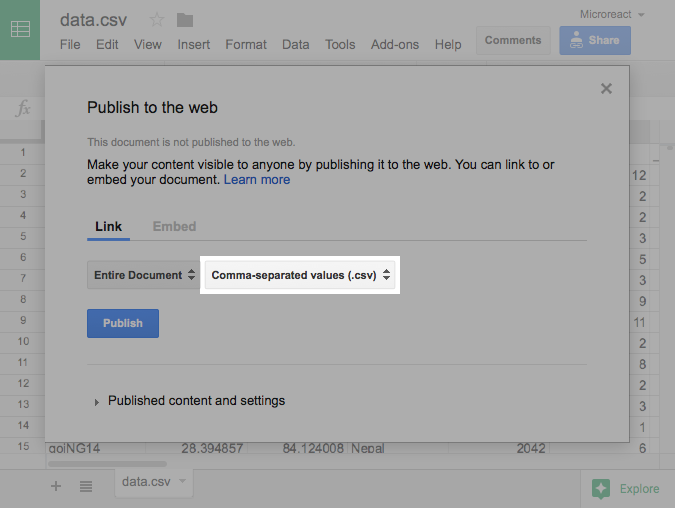
Task: Open the Tools menu
Action: pyautogui.click(x=340, y=44)
